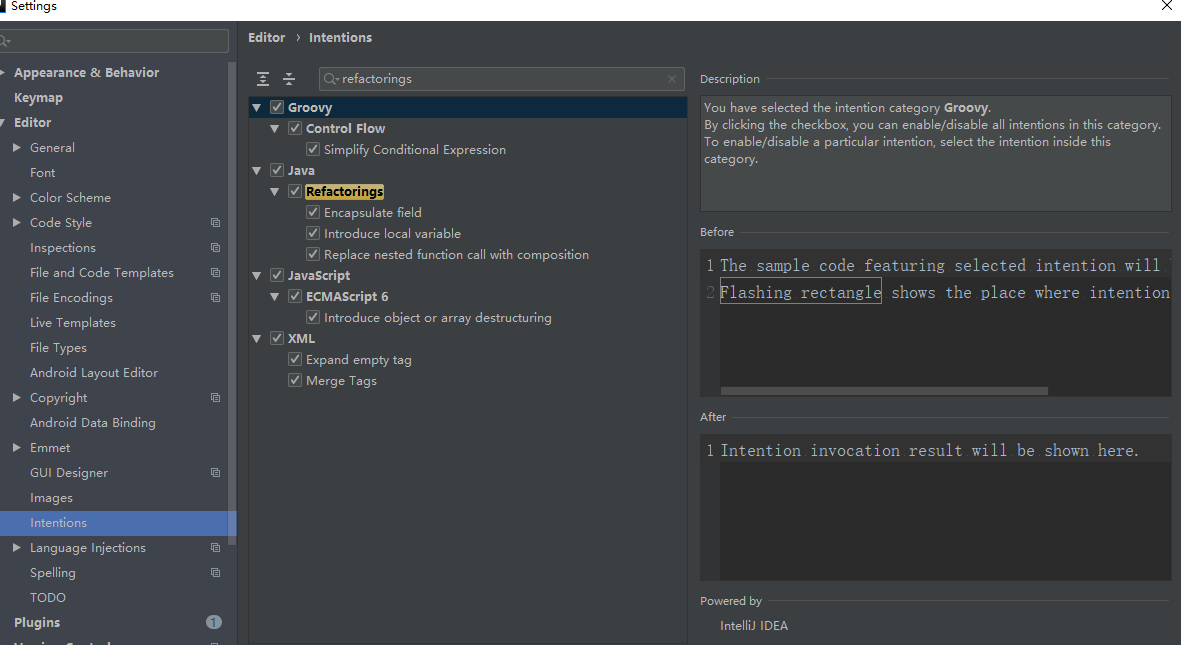The image size is (1181, 645).
Task: Click the Editor breadcrumb link
Action: coord(266,38)
